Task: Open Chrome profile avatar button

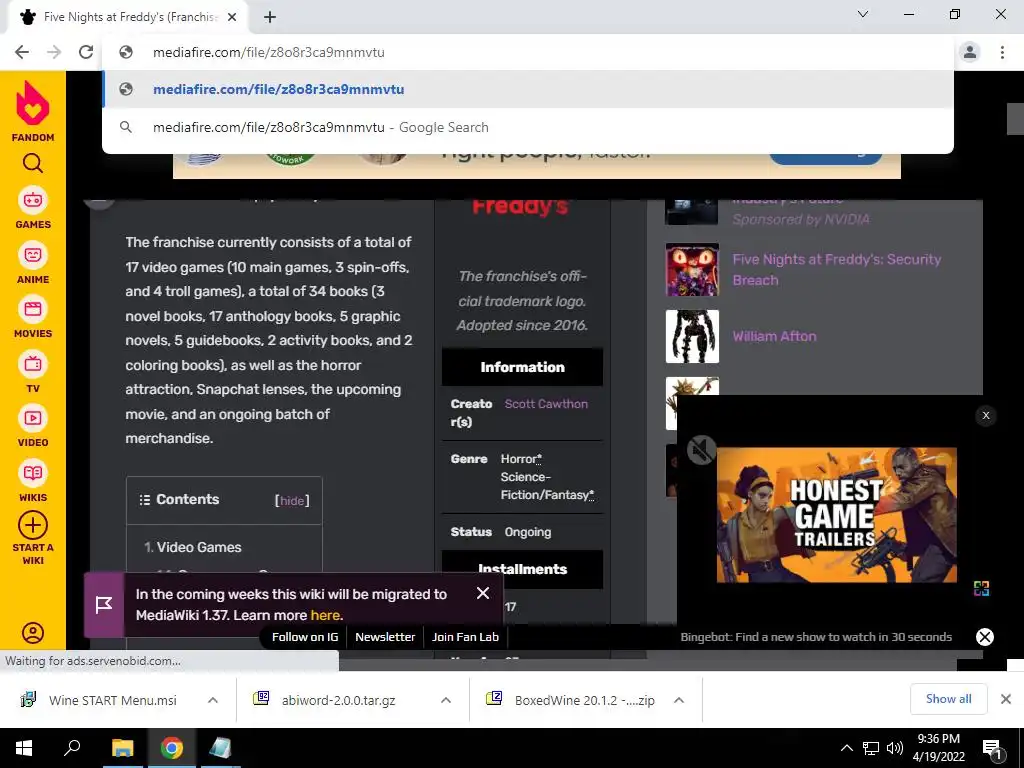Action: [x=970, y=52]
